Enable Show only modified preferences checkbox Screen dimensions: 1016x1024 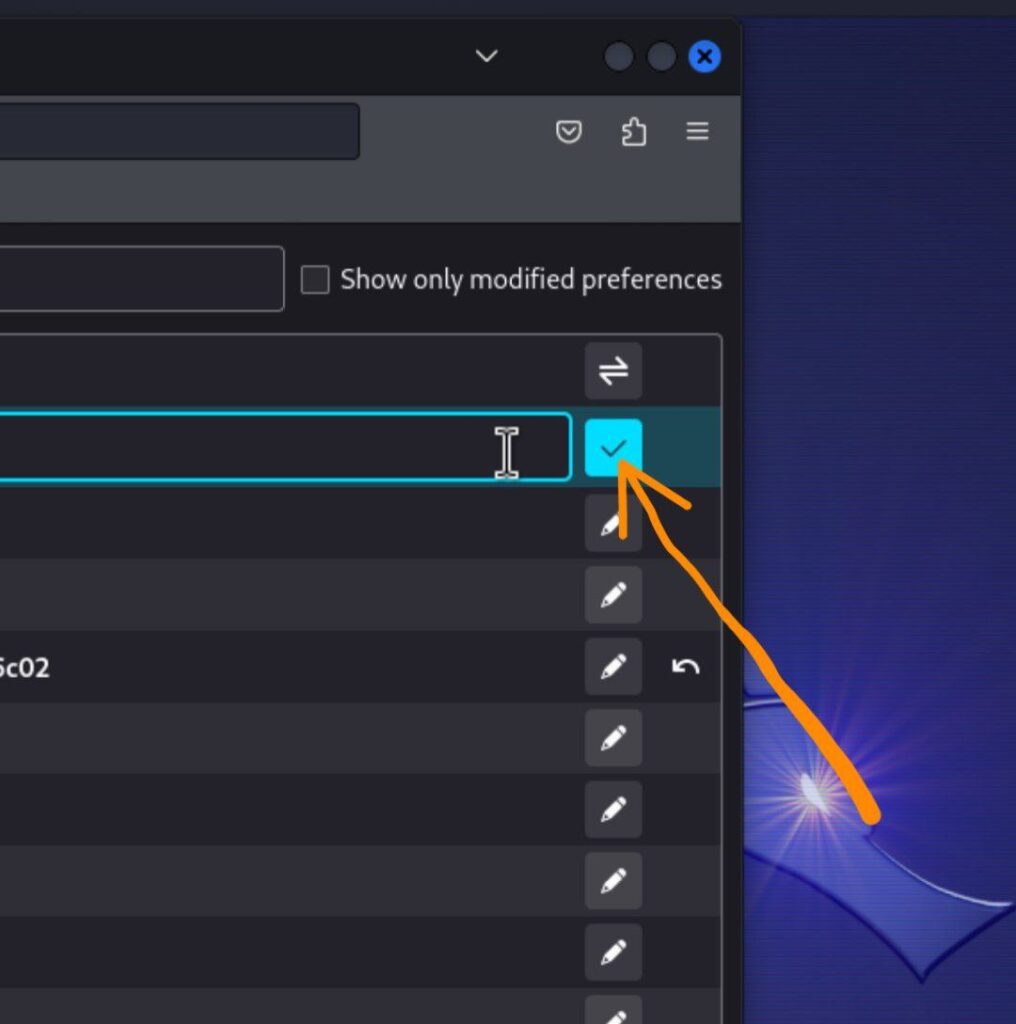[x=315, y=280]
